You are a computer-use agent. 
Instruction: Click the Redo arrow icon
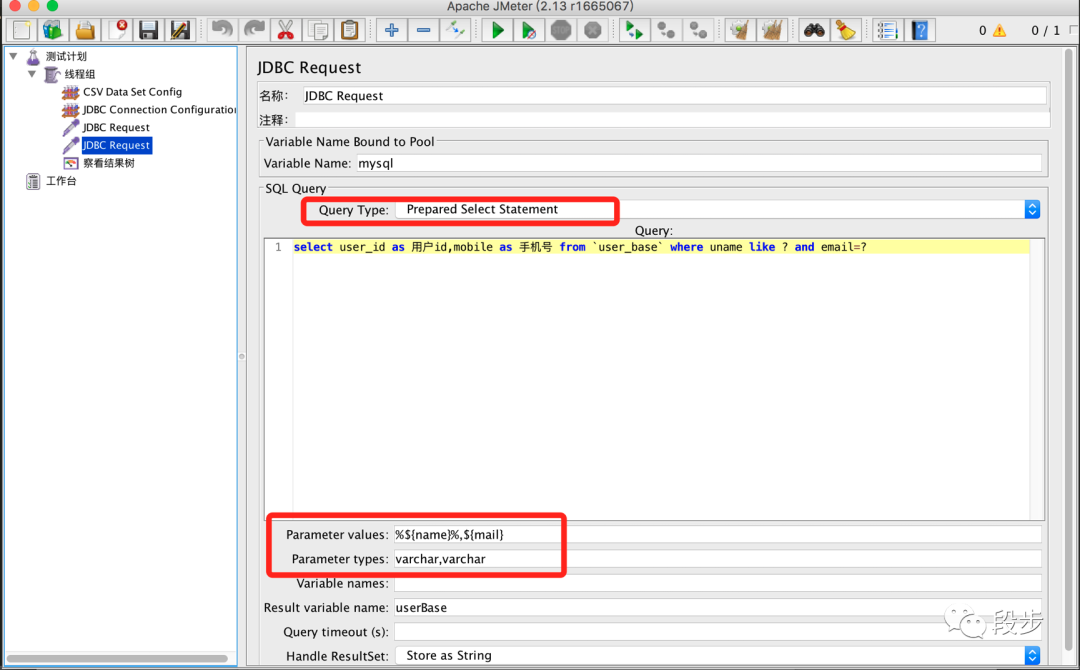coord(253,30)
